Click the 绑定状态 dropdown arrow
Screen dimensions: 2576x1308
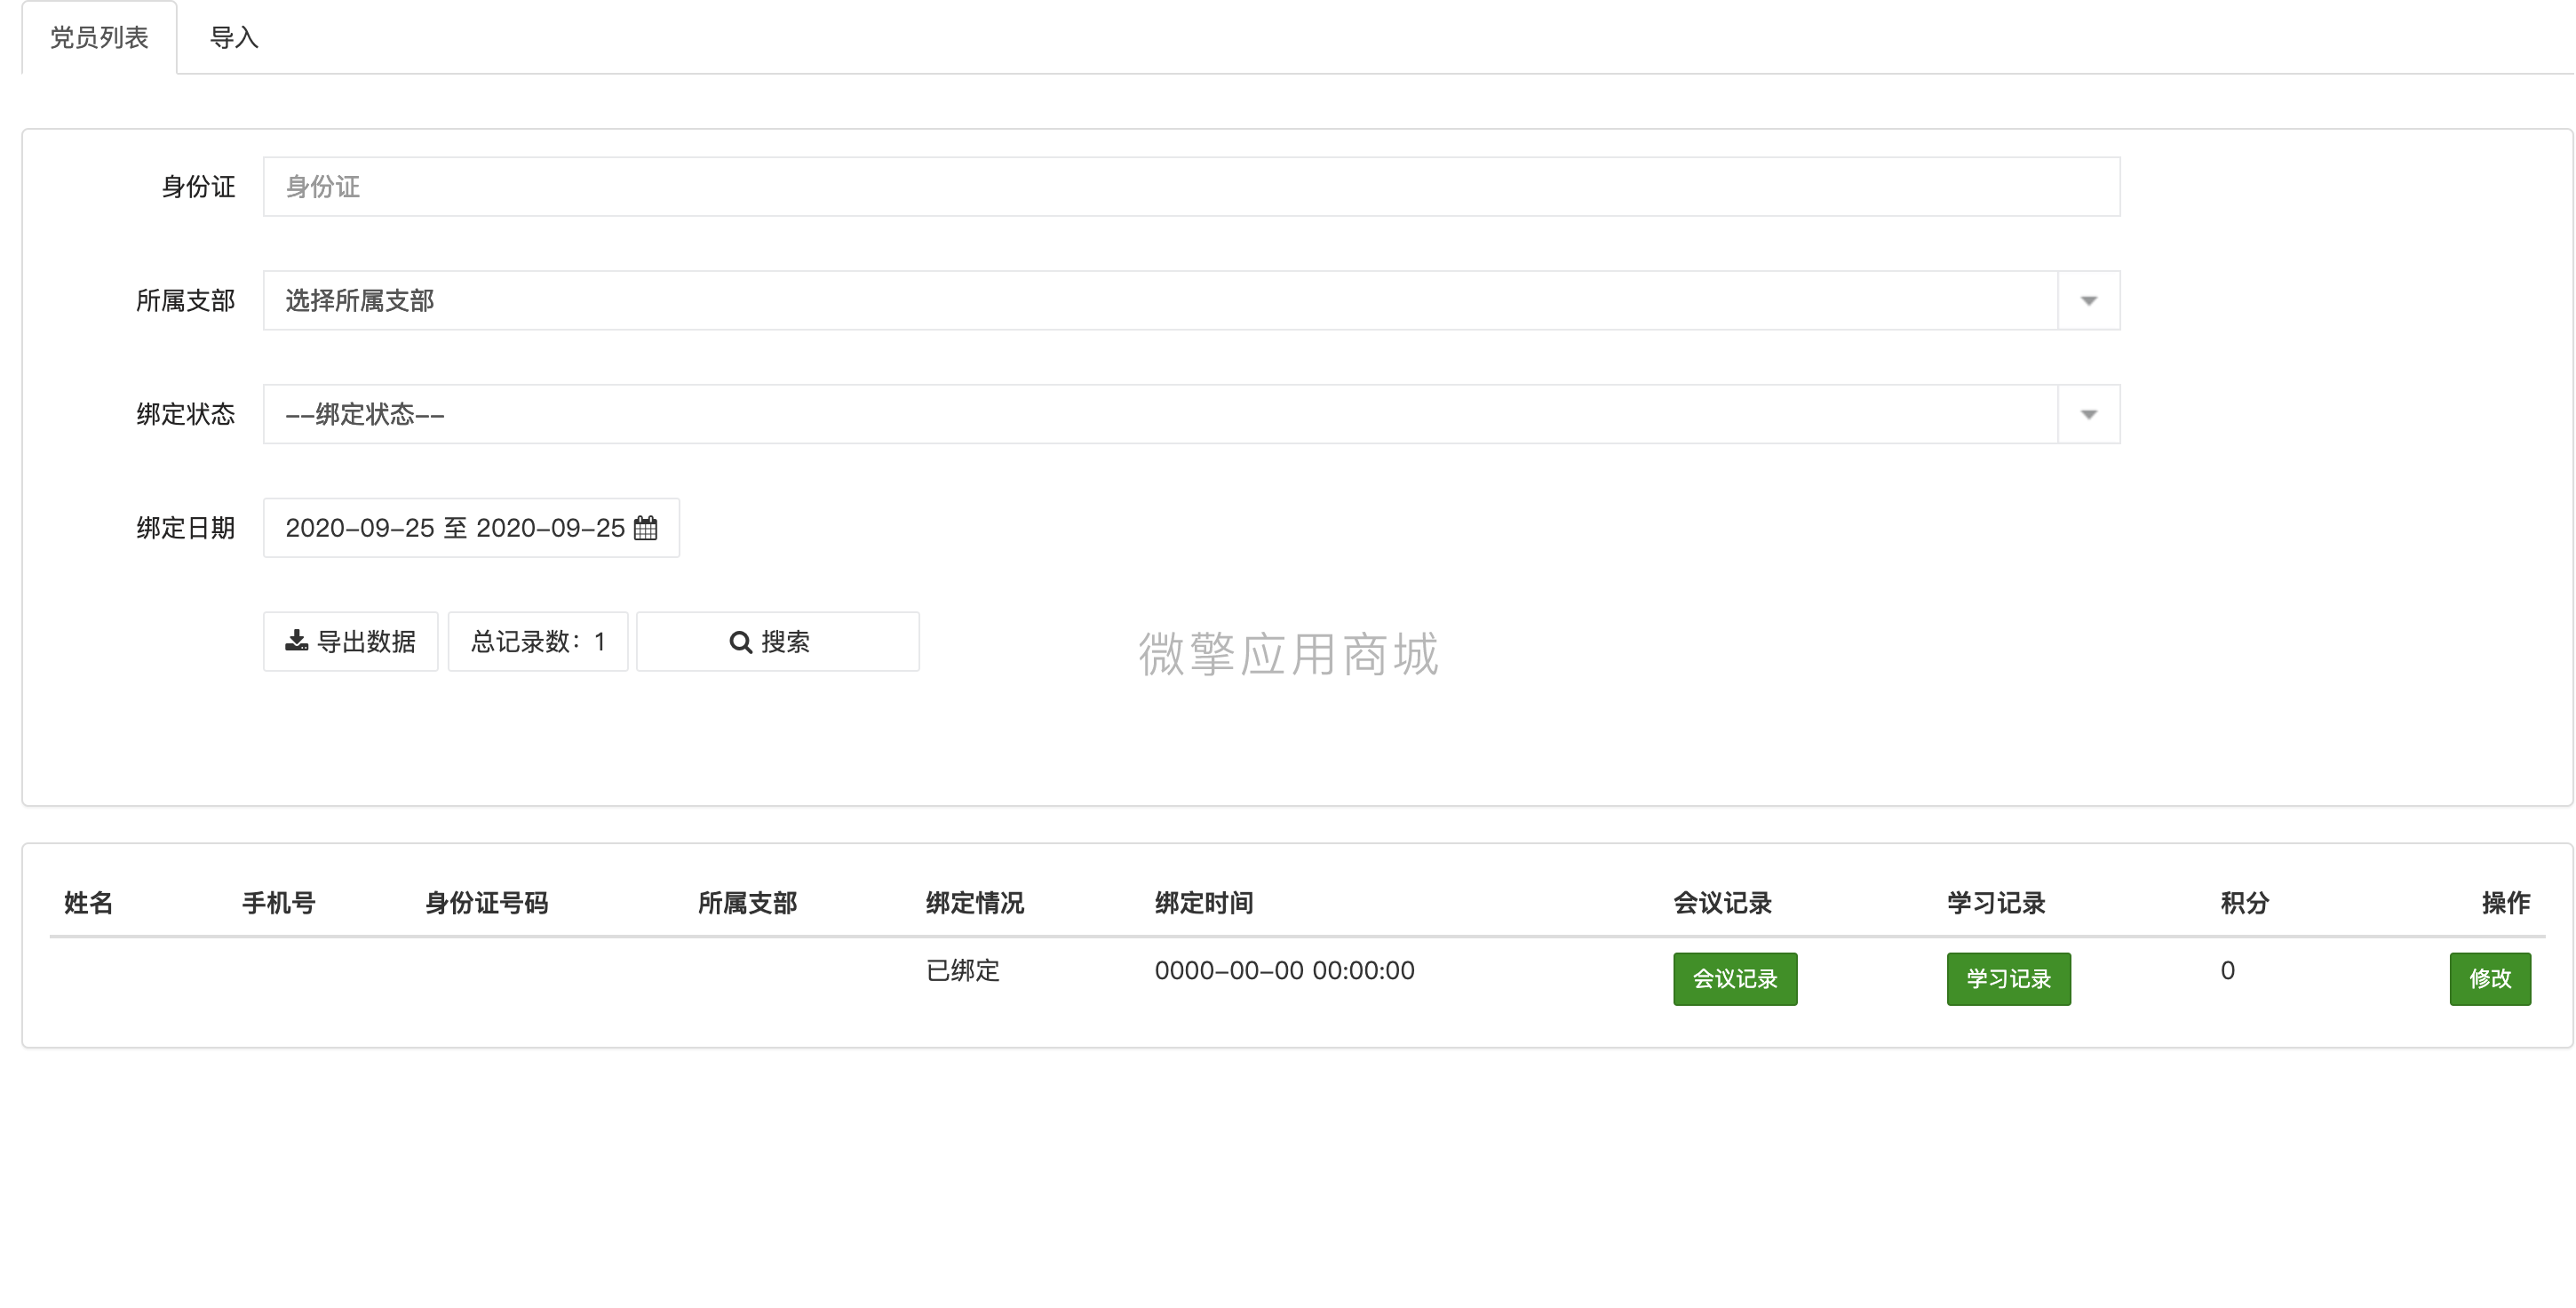click(x=2088, y=415)
